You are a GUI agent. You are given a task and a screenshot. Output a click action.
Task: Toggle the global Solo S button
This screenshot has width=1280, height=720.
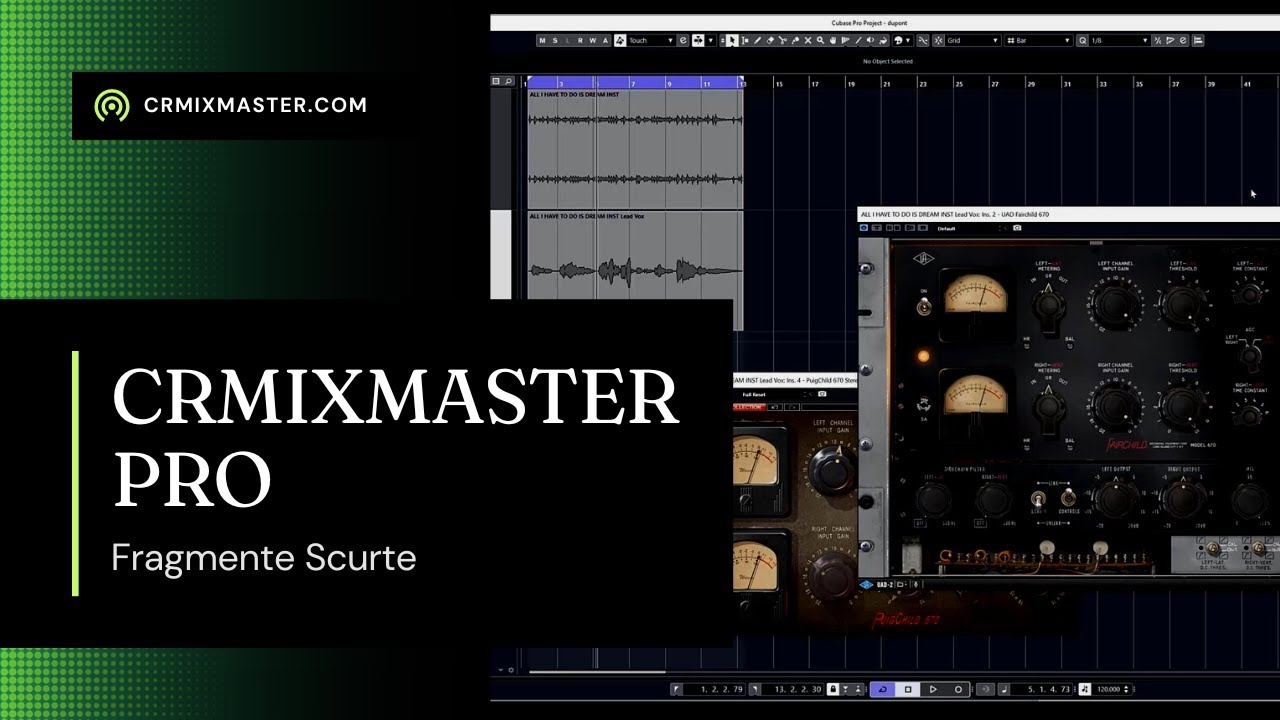coord(555,40)
